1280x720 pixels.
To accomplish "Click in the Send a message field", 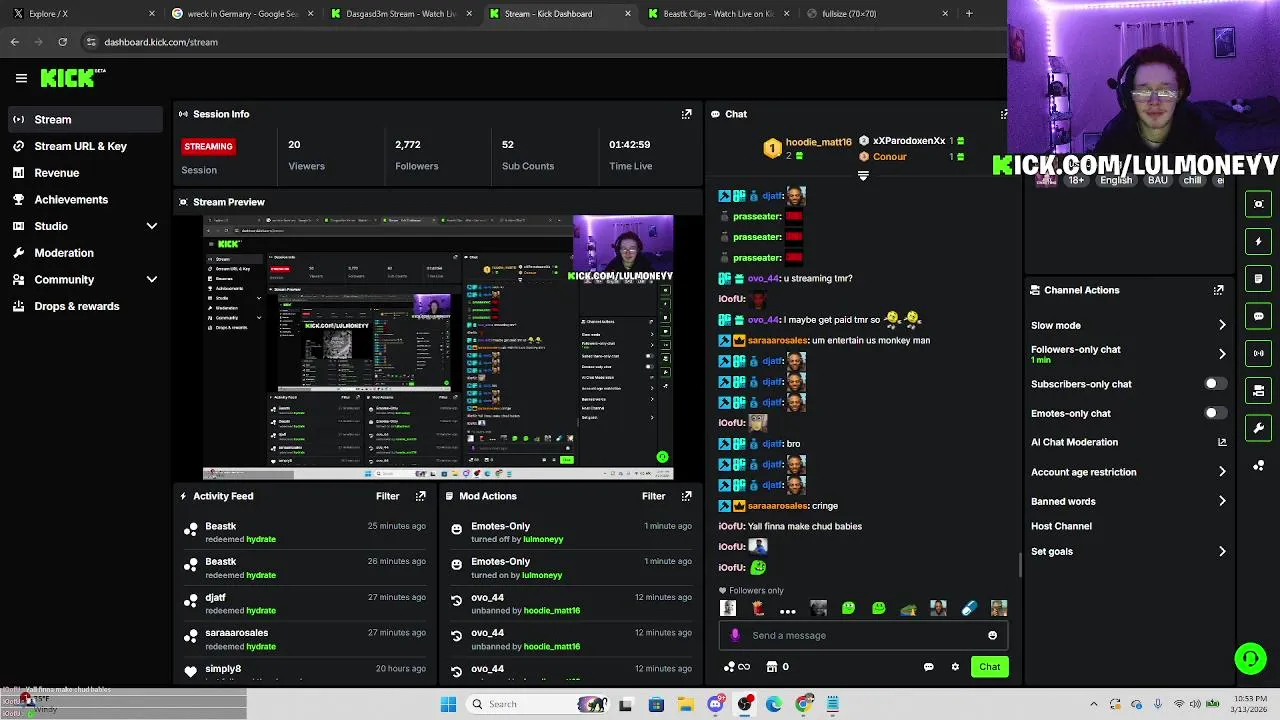I will pyautogui.click(x=865, y=635).
